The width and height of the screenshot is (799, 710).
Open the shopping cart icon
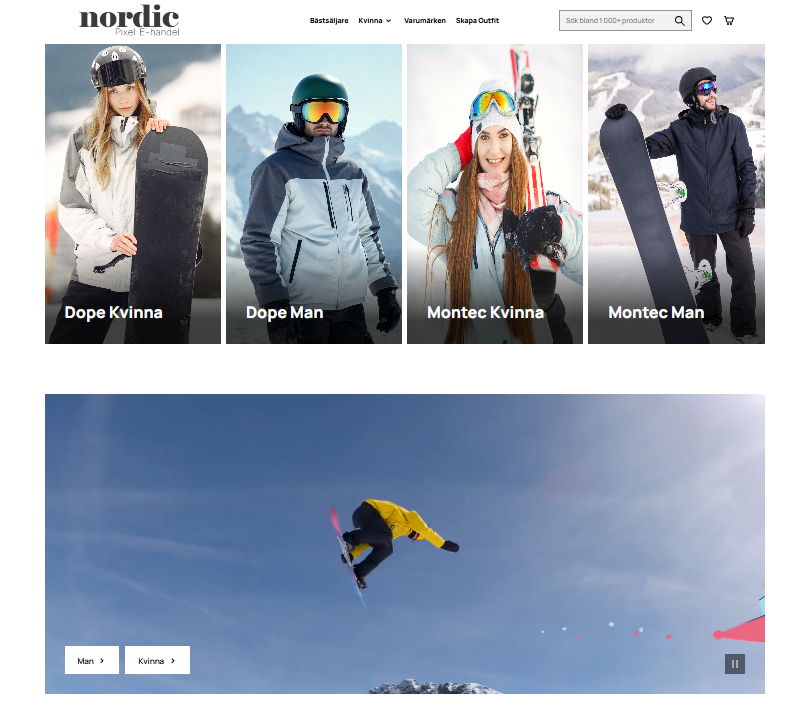(x=729, y=21)
